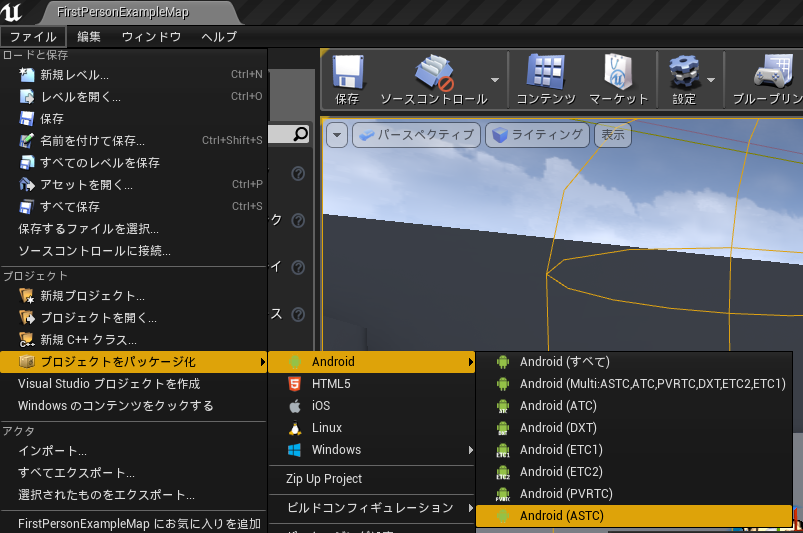
Task: Click ソースコントロールに接続... entry
Action: tap(134, 251)
